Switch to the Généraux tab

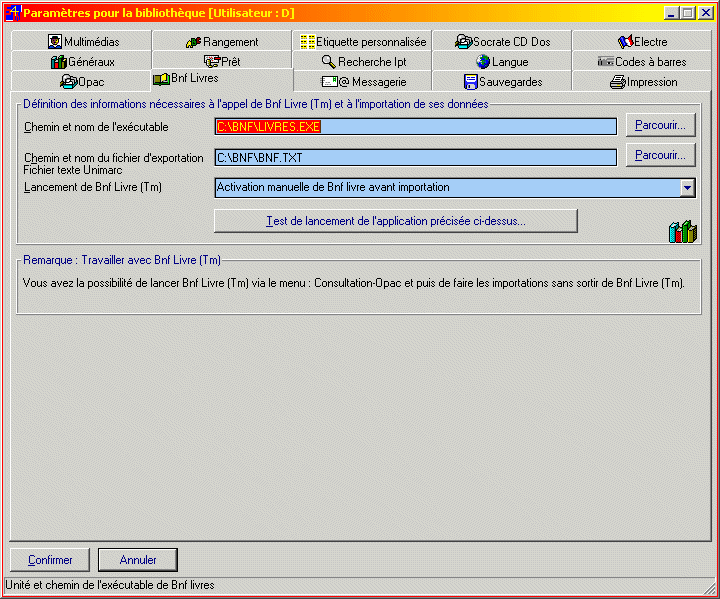[82, 62]
